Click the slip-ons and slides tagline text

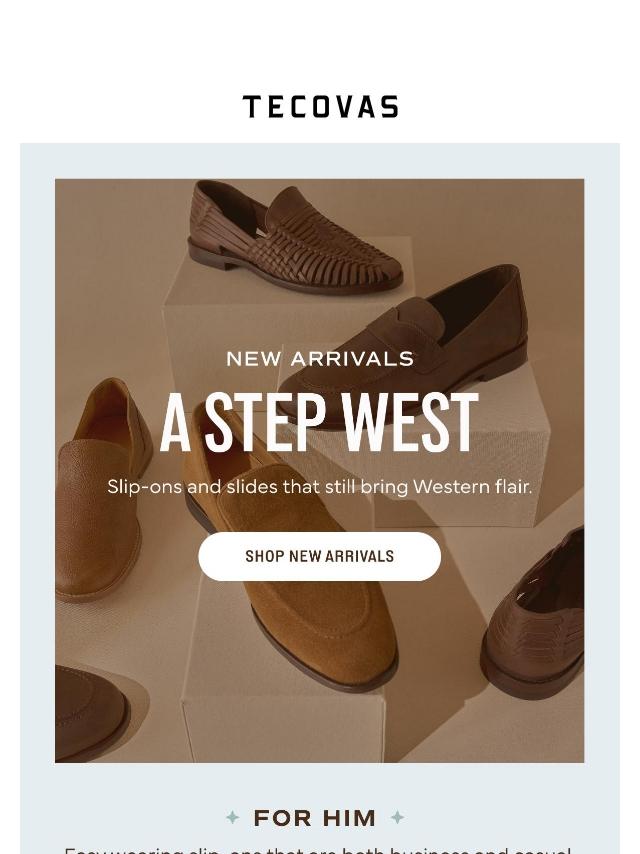click(x=320, y=487)
